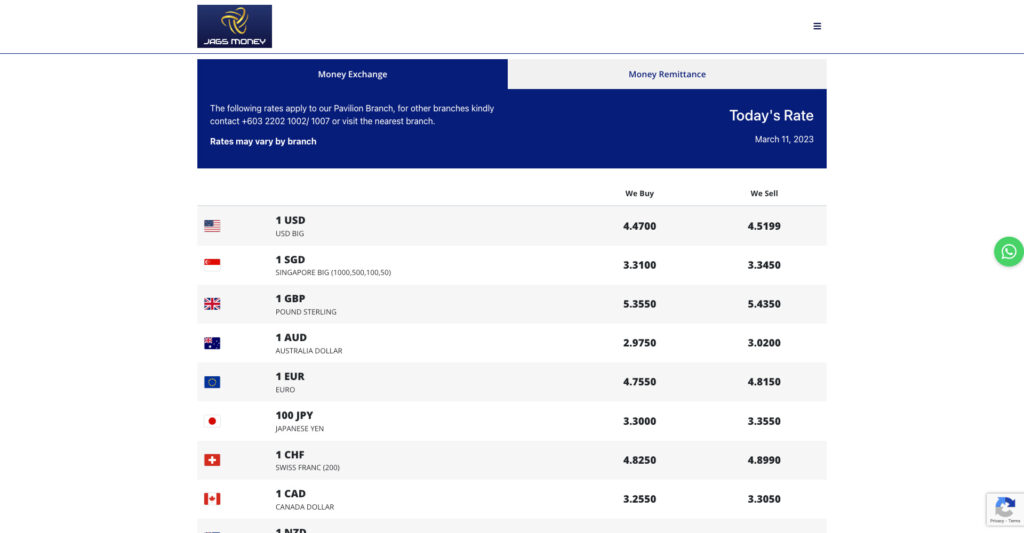Click the European Union flag icon
Viewport: 1024px width, 533px height.
pyautogui.click(x=212, y=382)
